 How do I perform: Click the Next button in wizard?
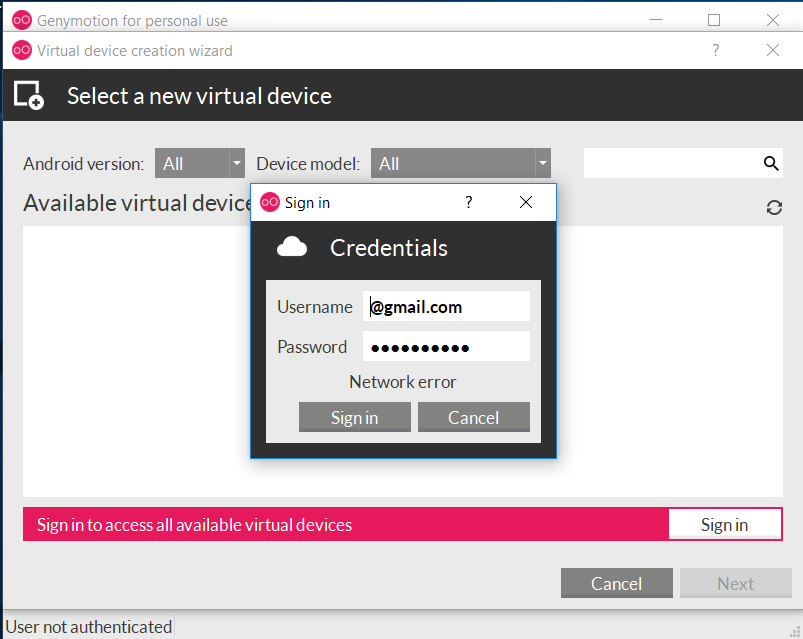(735, 583)
